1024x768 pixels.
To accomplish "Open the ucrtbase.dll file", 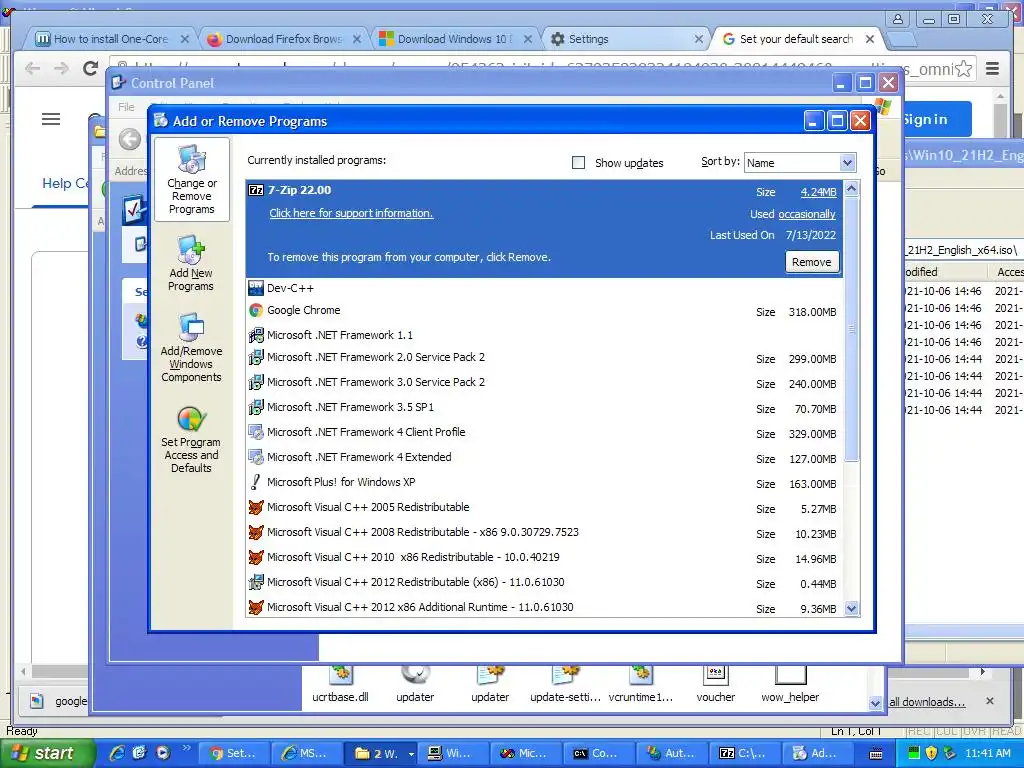I will tap(340, 684).
